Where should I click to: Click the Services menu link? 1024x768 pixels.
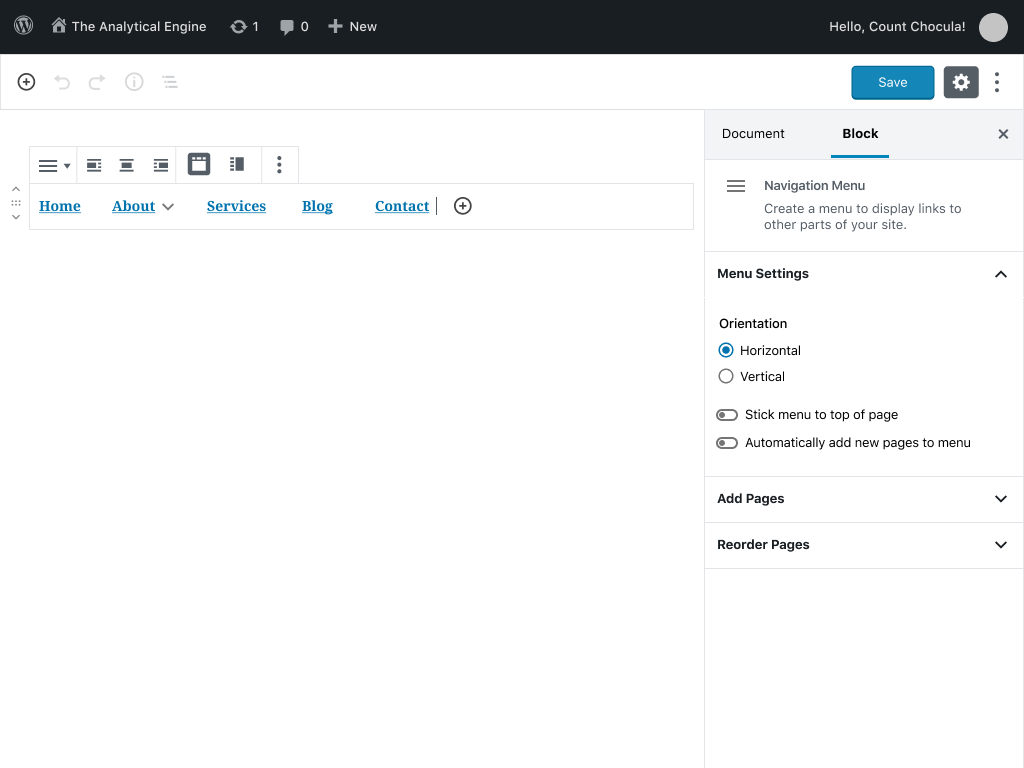(236, 206)
